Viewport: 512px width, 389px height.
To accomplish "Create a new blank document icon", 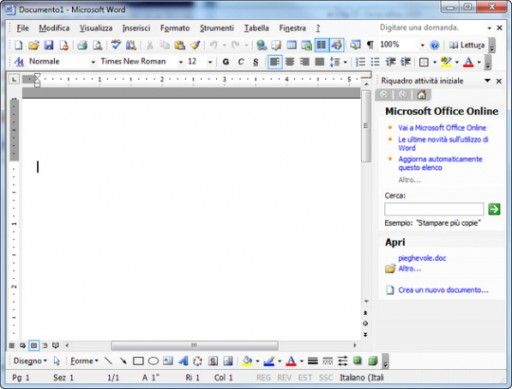I will pos(18,45).
